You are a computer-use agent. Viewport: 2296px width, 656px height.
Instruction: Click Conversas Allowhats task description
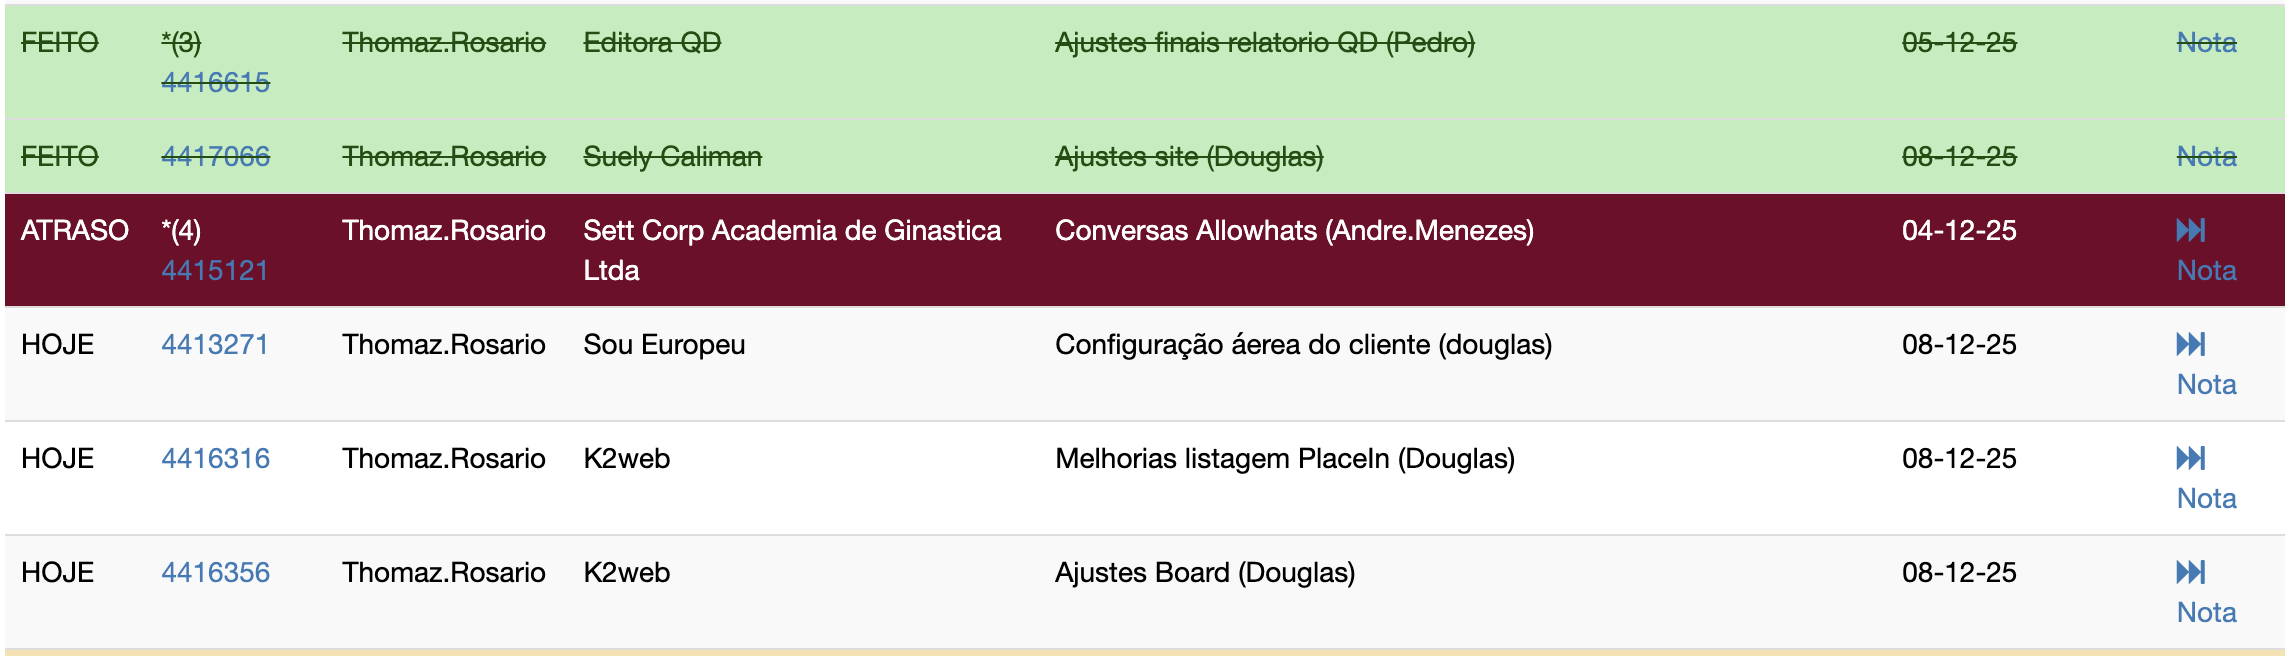pos(1293,231)
